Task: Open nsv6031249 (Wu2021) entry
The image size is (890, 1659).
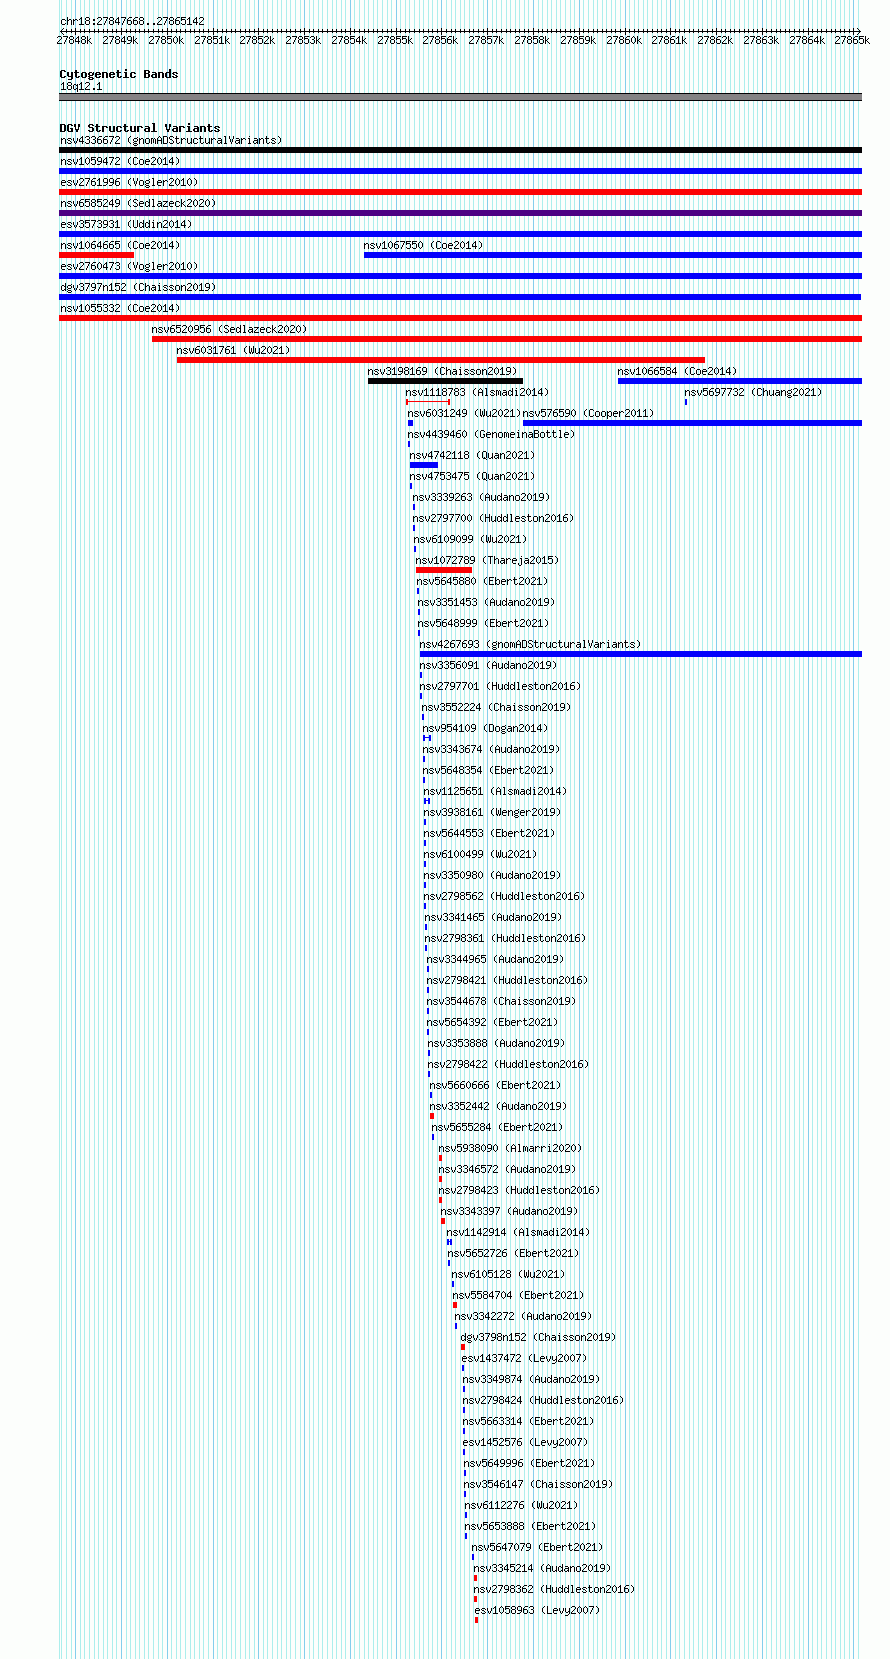Action: 464,413
